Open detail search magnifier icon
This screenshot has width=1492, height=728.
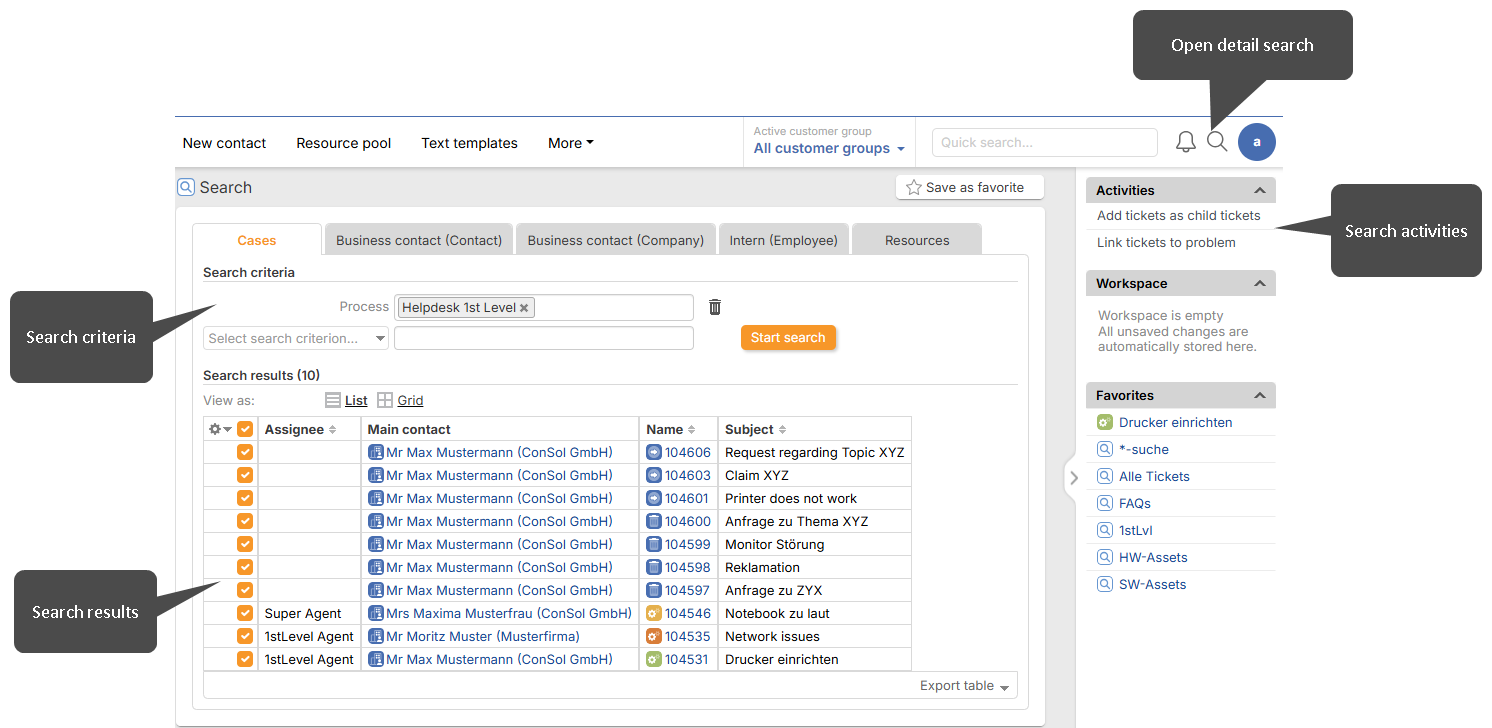pos(1217,141)
